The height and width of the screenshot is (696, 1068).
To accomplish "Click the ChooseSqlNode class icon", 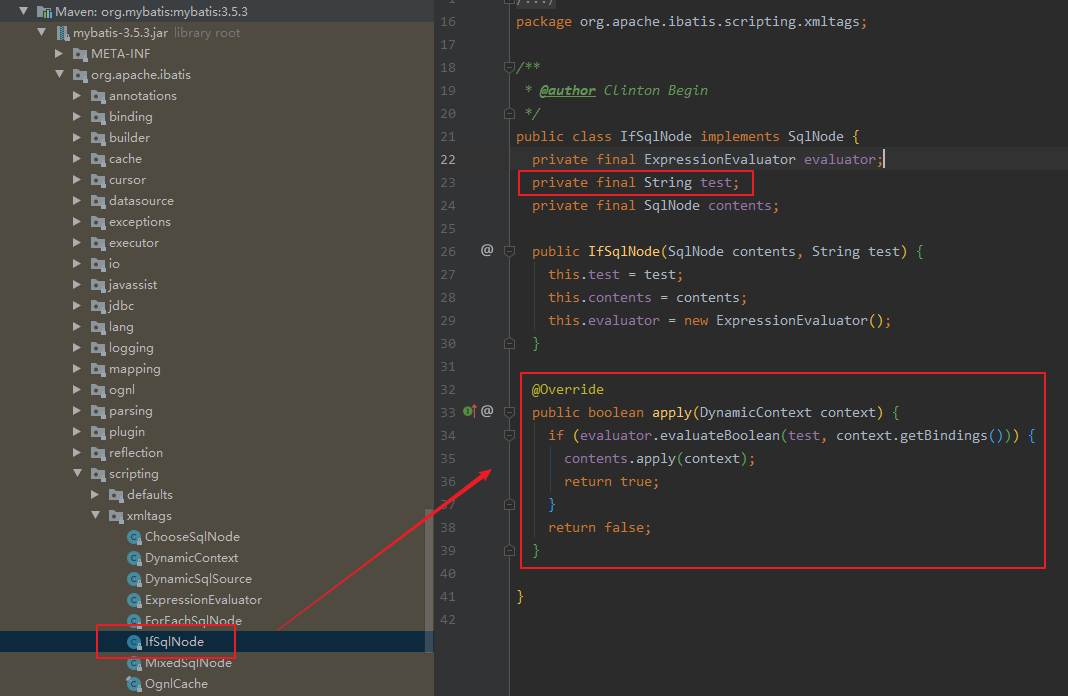I will coord(134,537).
